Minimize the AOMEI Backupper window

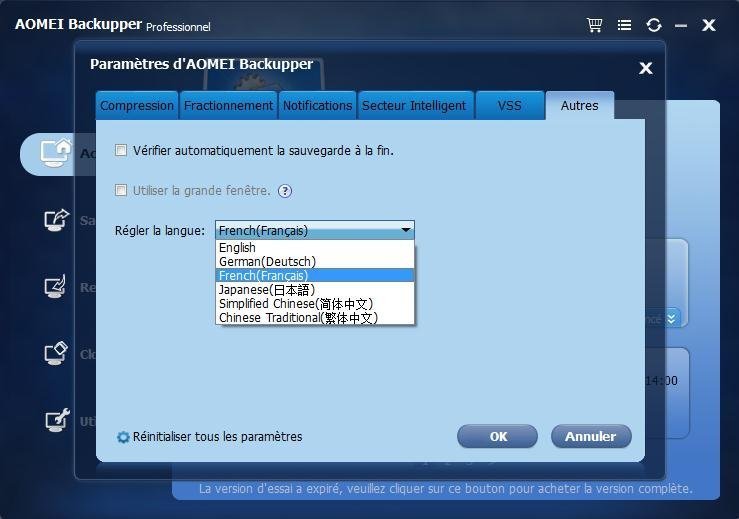pos(681,25)
